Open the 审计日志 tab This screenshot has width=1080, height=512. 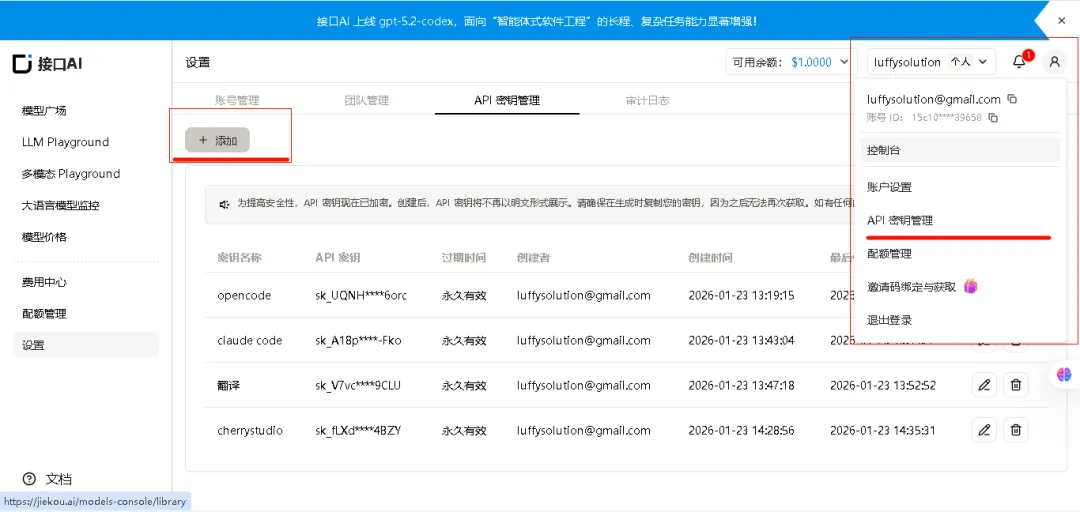[647, 100]
